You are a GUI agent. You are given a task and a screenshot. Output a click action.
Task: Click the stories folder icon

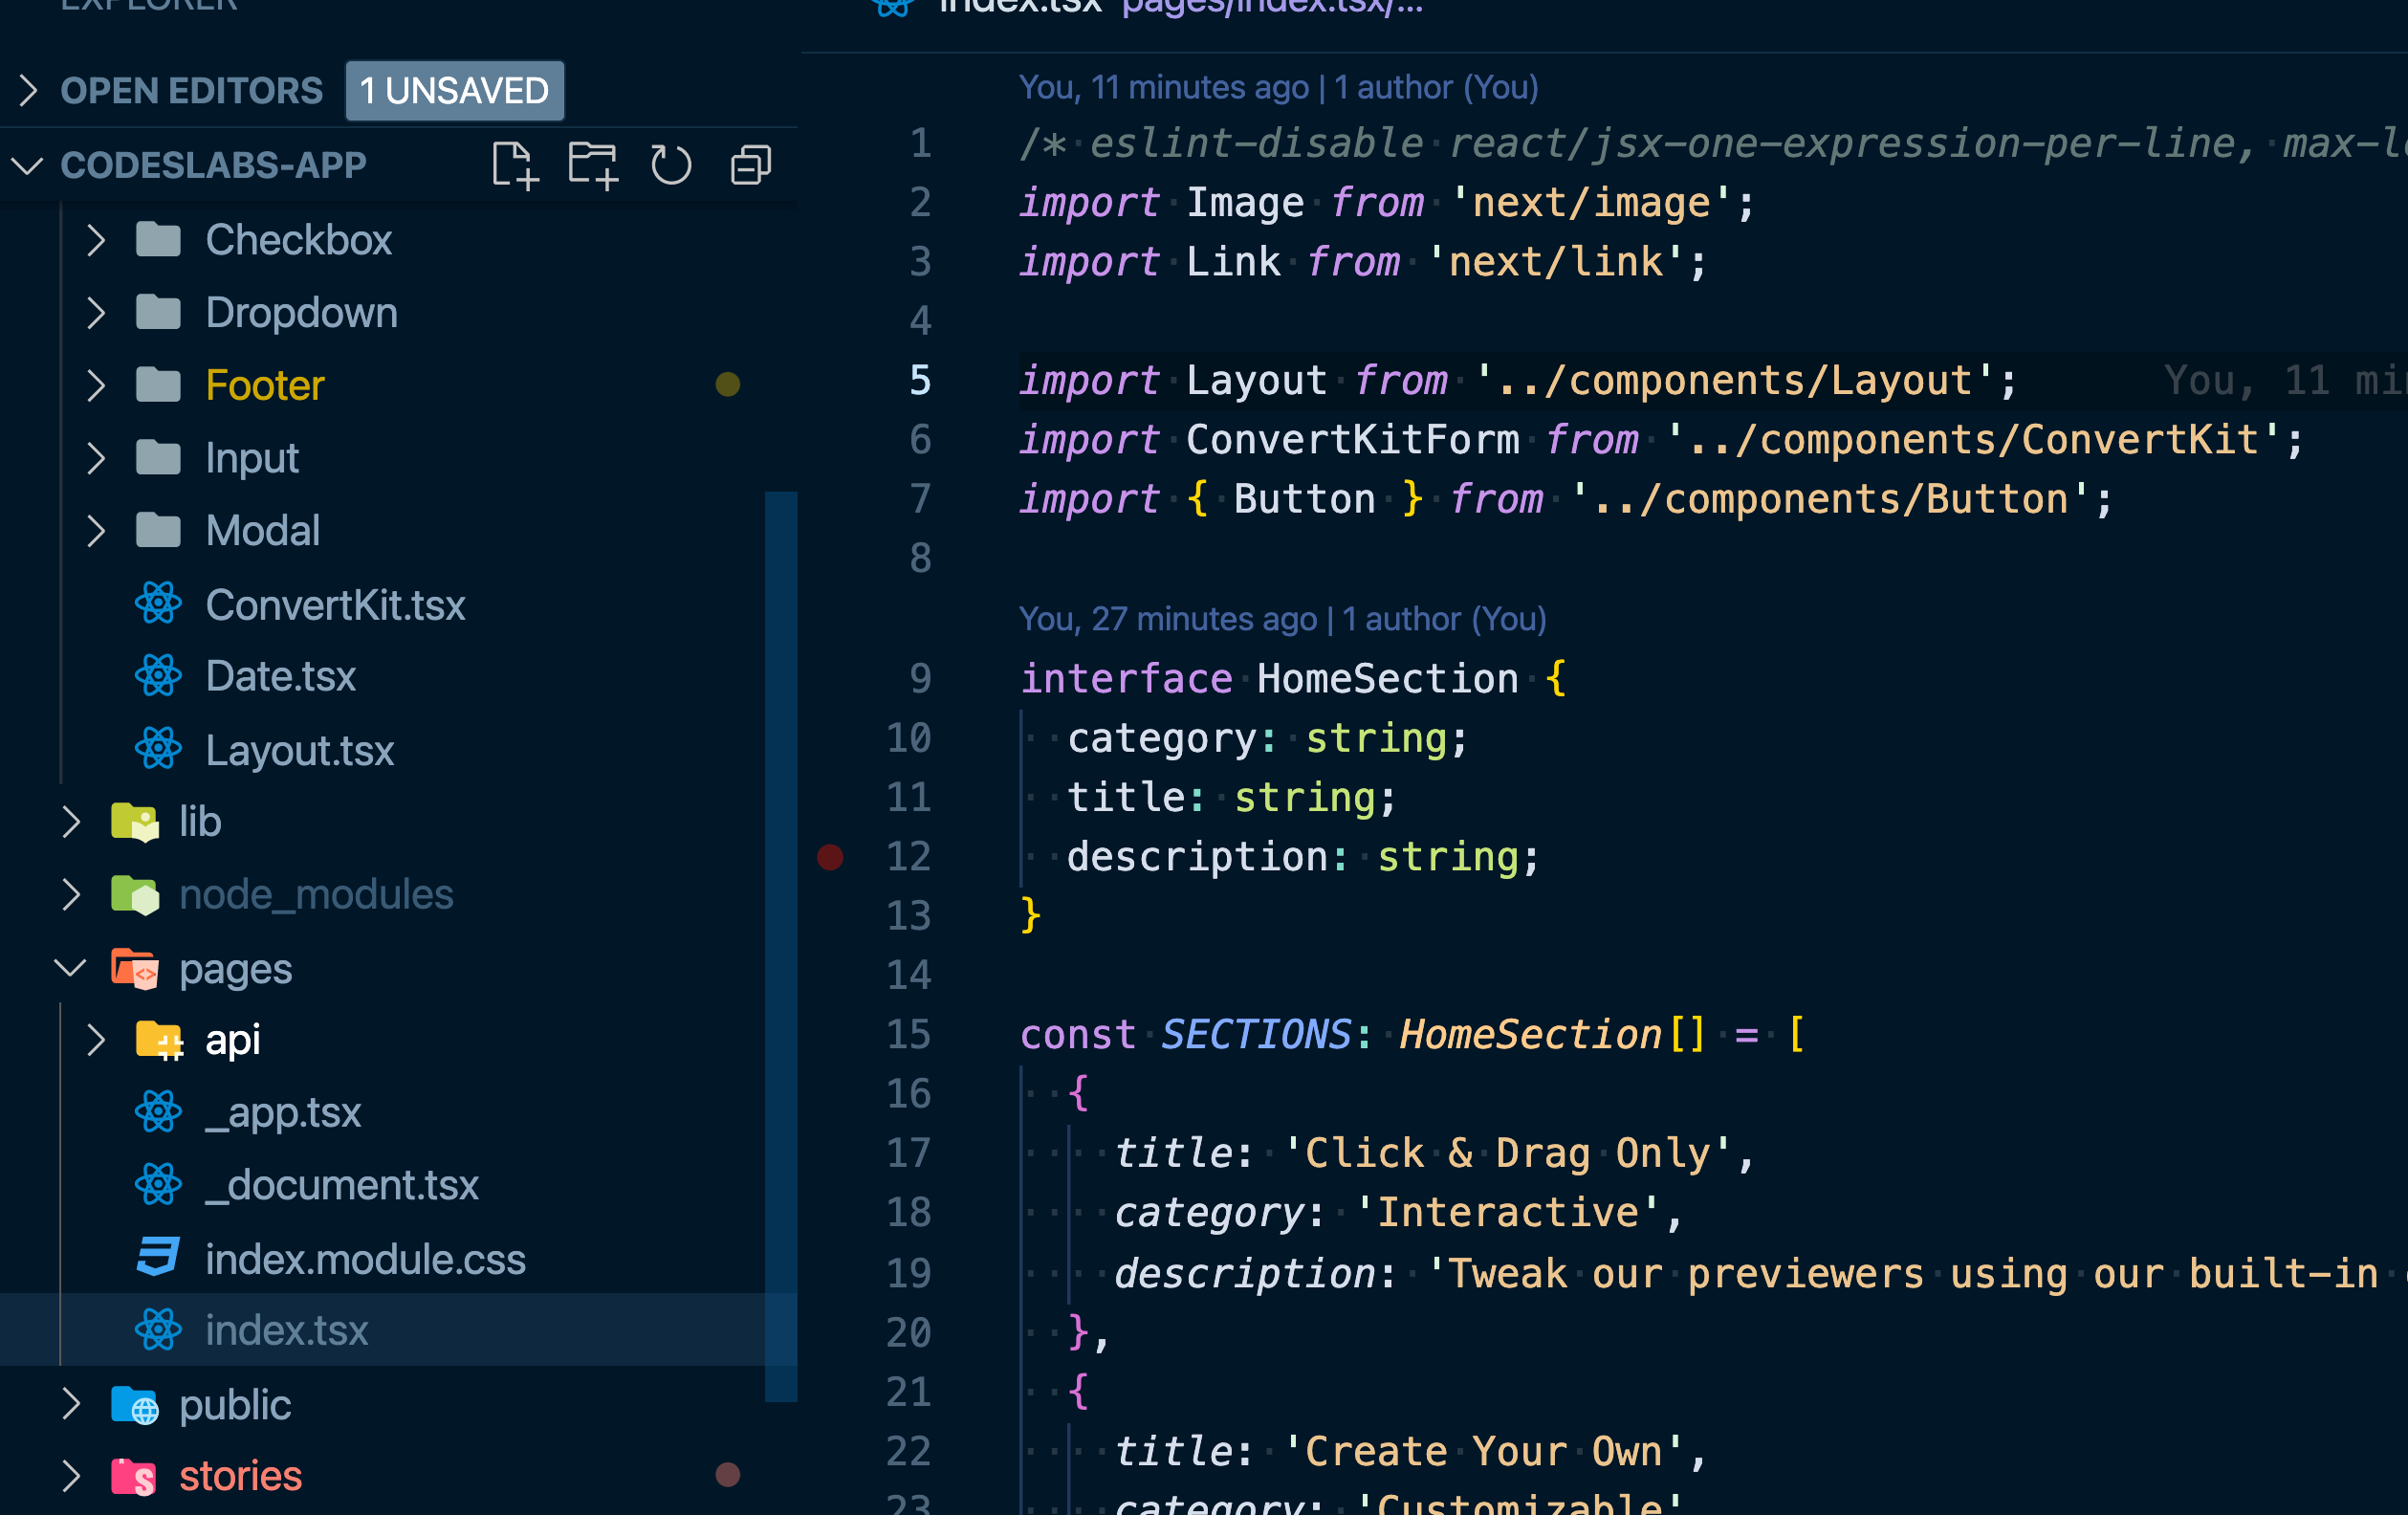134,1476
